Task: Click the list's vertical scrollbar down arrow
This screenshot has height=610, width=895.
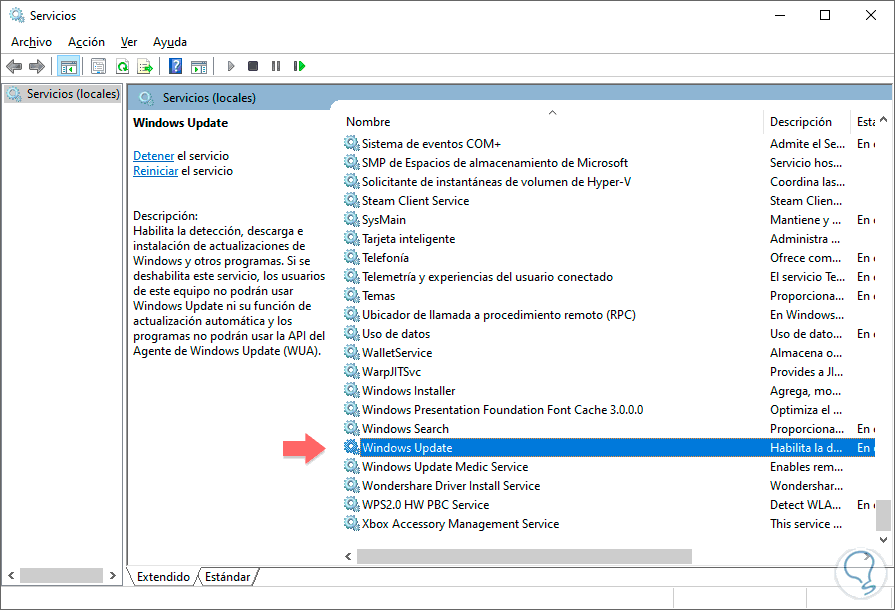Action: [884, 539]
